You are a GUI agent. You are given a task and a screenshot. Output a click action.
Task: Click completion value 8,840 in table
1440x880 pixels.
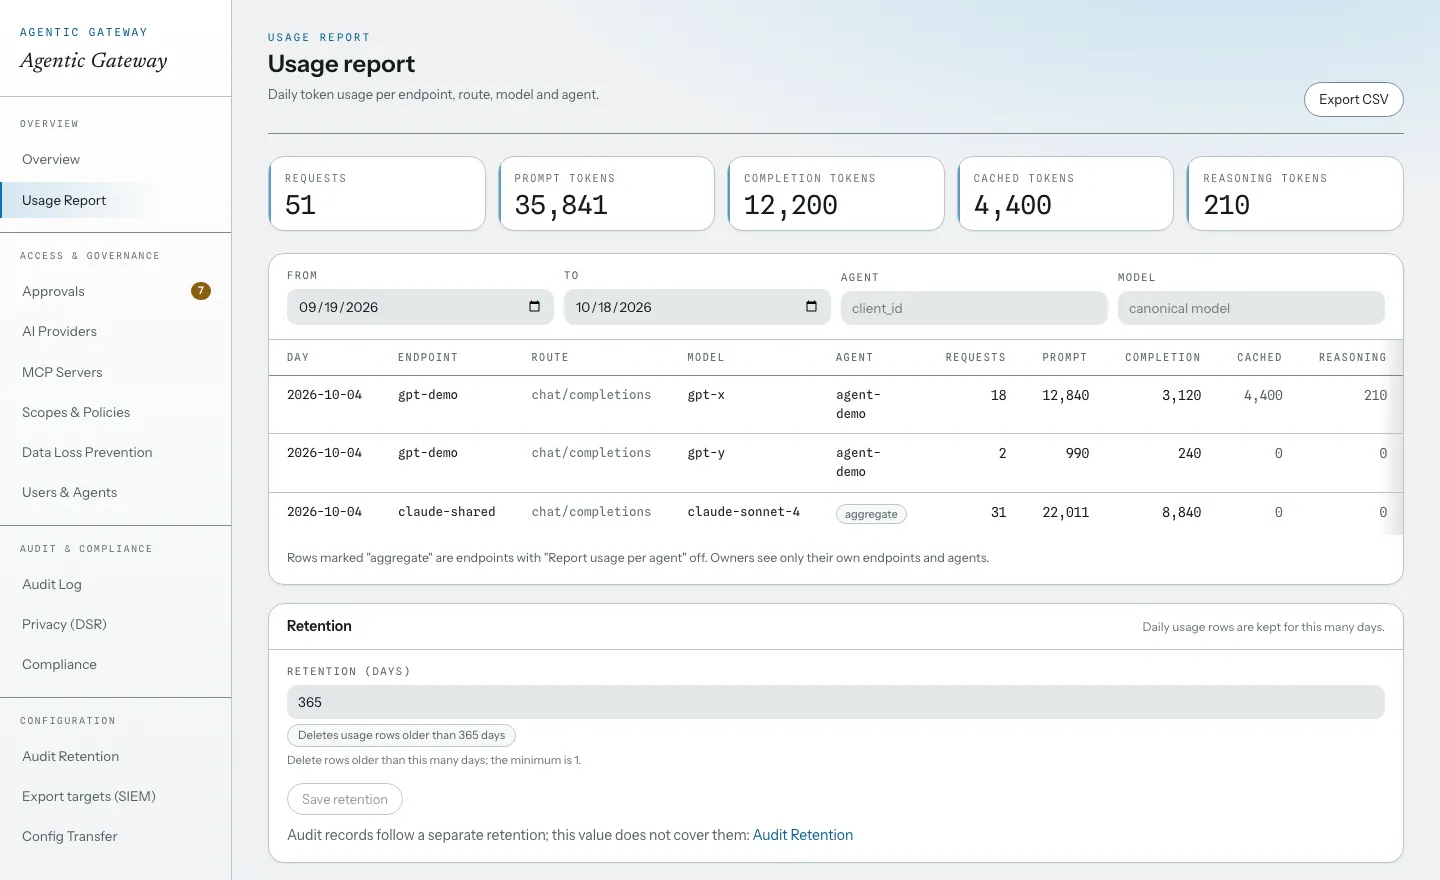1182,513
